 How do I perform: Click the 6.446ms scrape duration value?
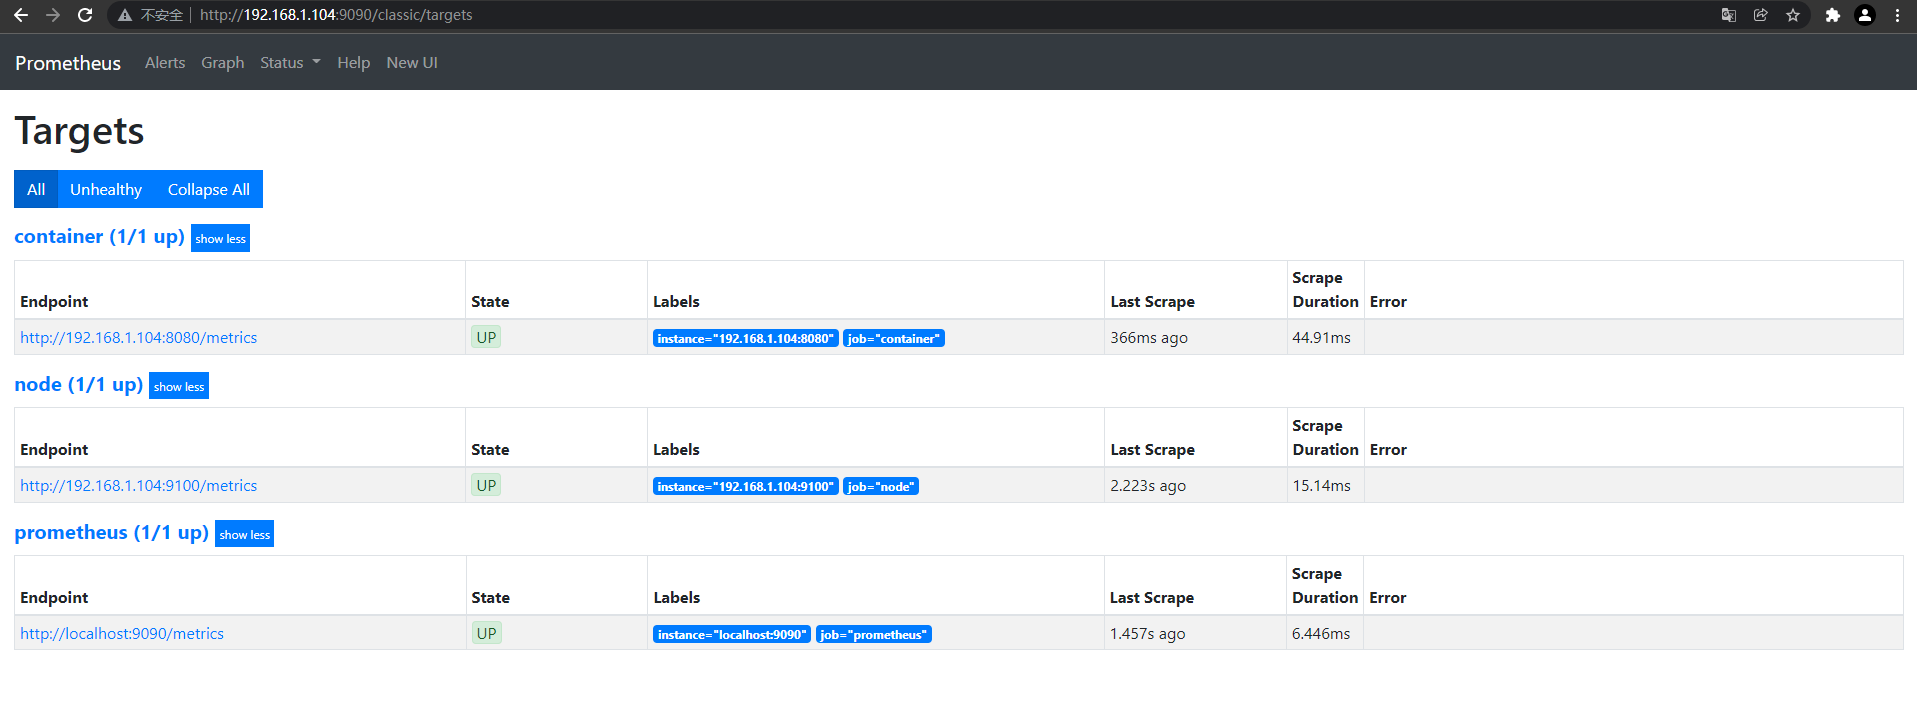1321,634
